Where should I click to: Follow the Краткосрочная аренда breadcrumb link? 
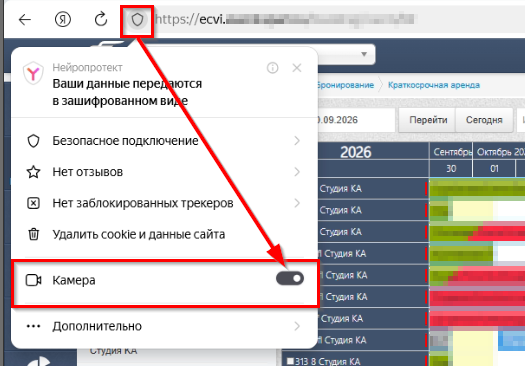[434, 85]
